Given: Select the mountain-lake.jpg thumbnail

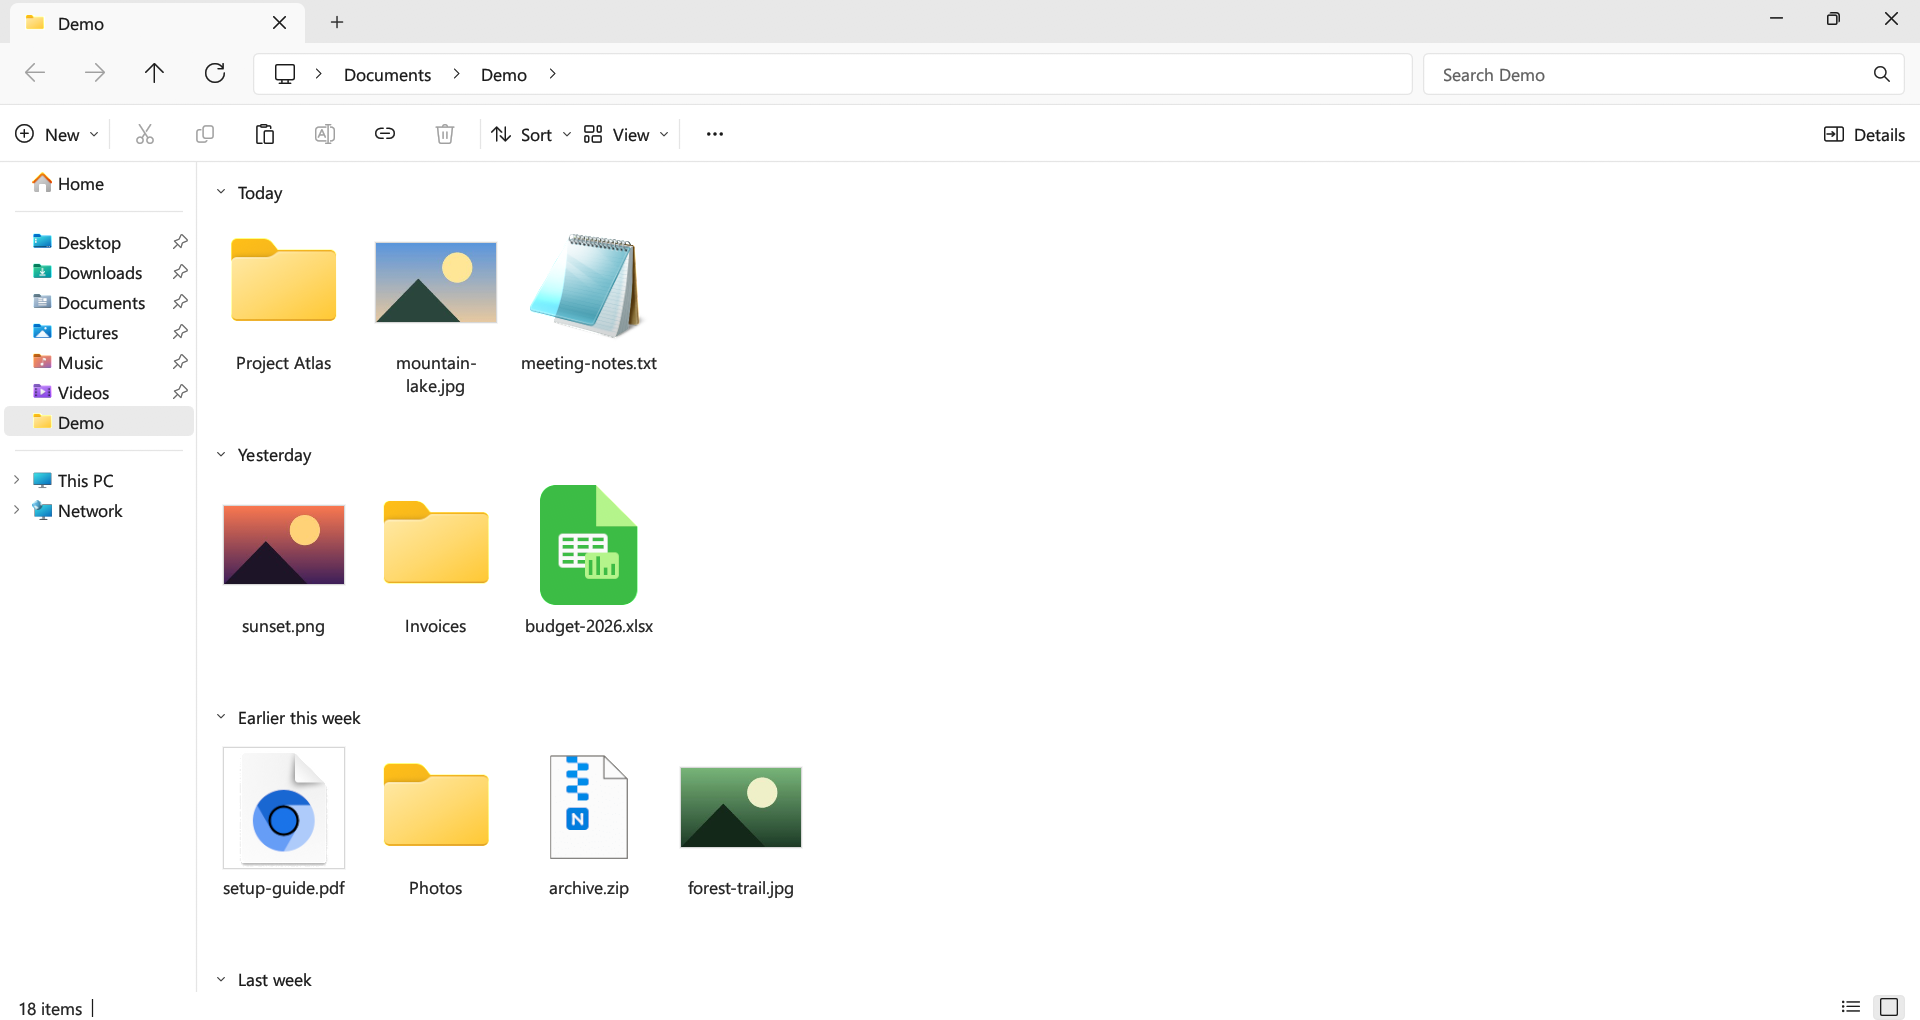Looking at the screenshot, I should click(x=436, y=282).
